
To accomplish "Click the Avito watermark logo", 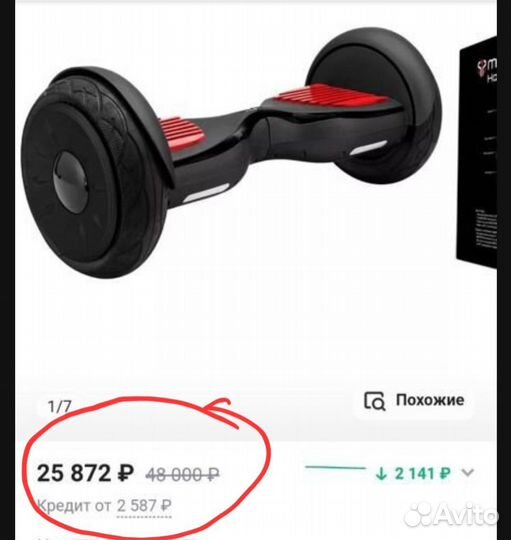I will tap(451, 516).
